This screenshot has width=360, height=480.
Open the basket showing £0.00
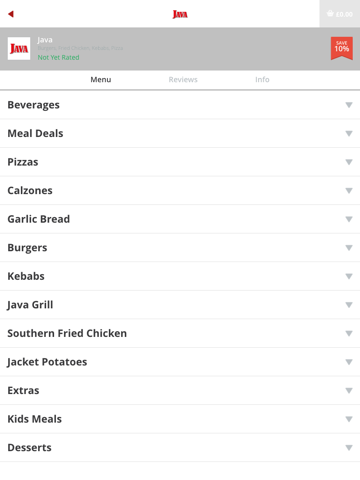coord(340,14)
